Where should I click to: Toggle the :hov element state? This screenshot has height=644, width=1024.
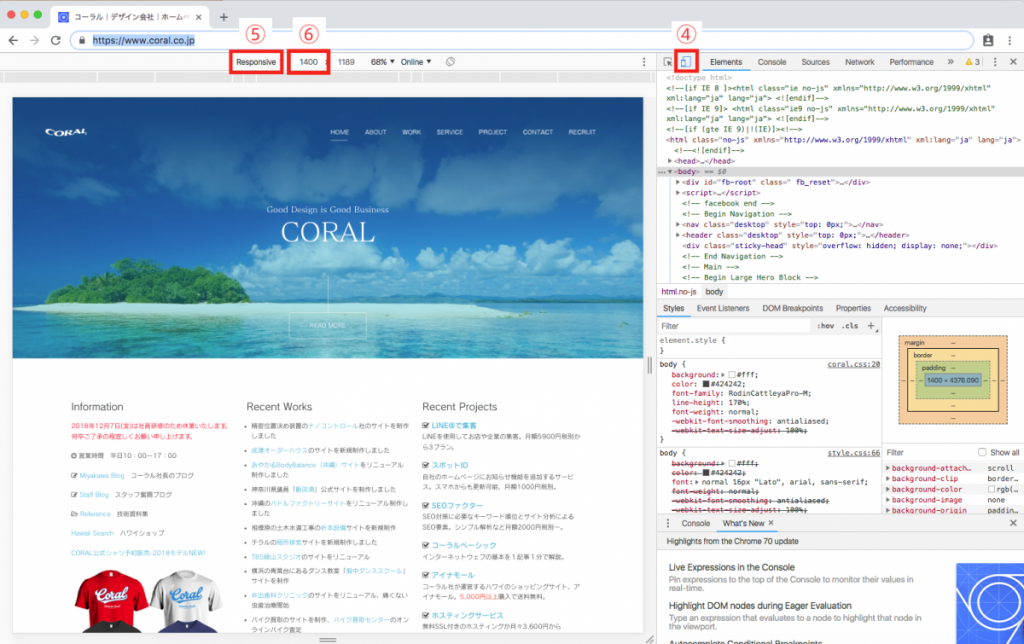825,326
